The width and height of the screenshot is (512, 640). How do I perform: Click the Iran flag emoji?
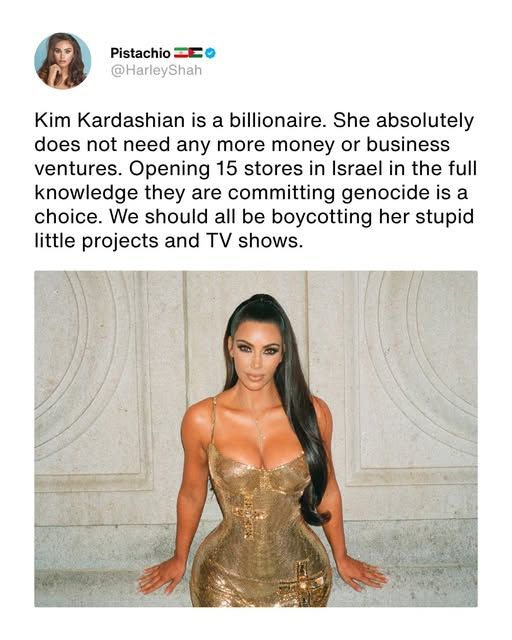(x=181, y=53)
